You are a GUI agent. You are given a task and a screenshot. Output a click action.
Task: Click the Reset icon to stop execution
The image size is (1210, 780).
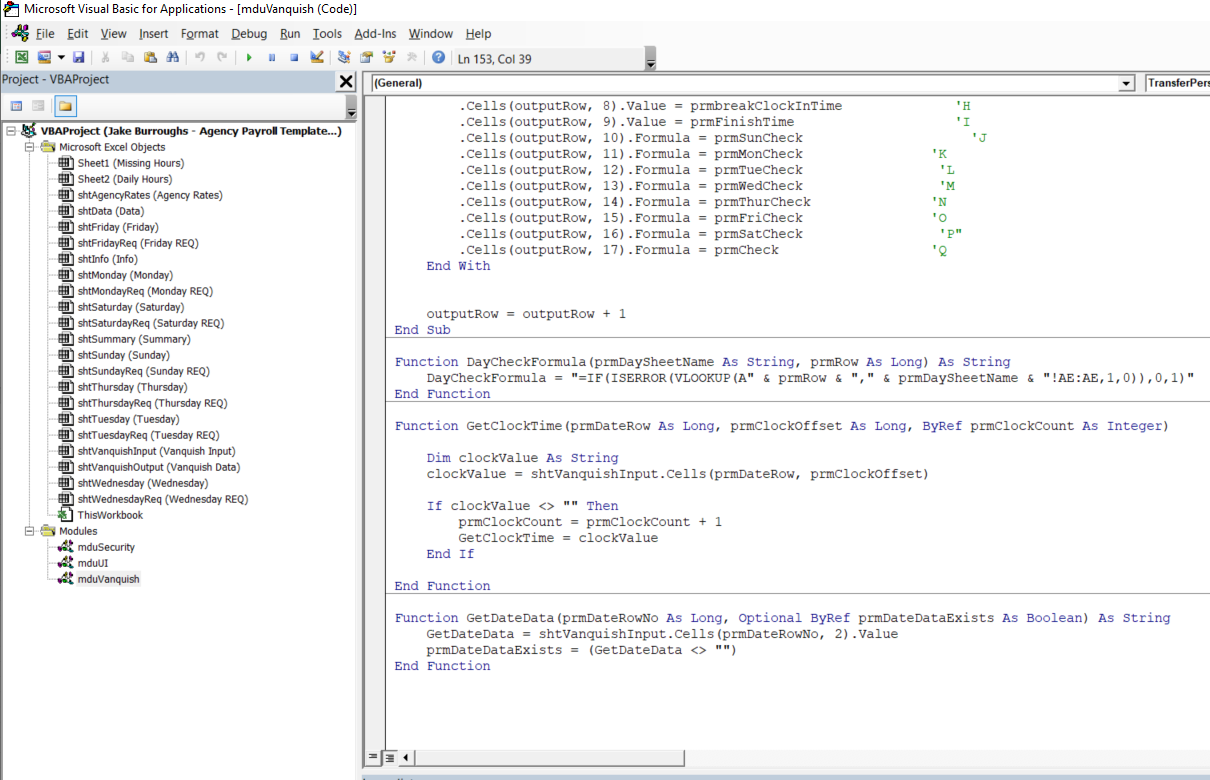coord(293,57)
